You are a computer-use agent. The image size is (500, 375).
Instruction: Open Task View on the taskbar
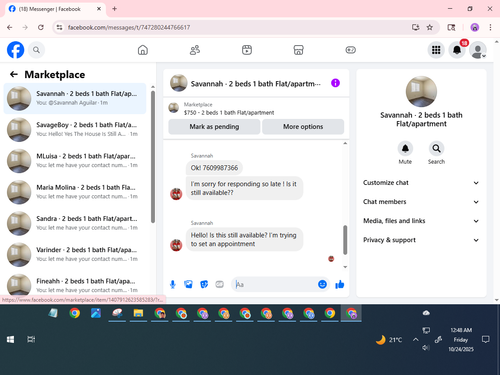tap(31, 339)
